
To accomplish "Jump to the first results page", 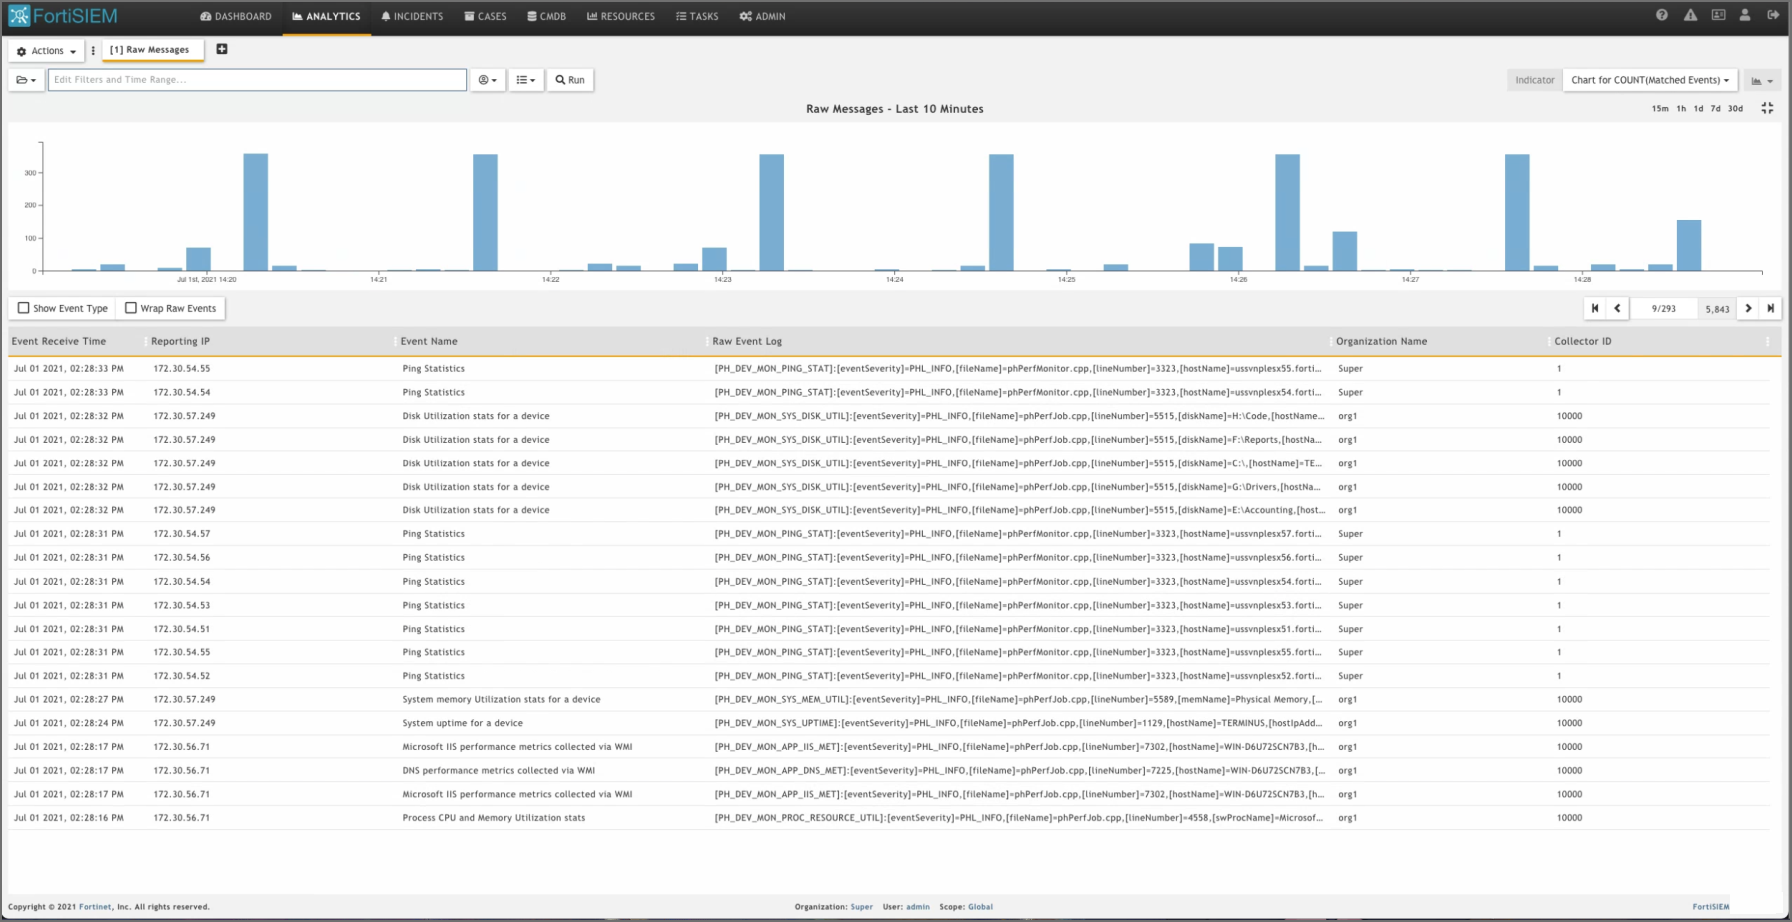I will coord(1595,308).
